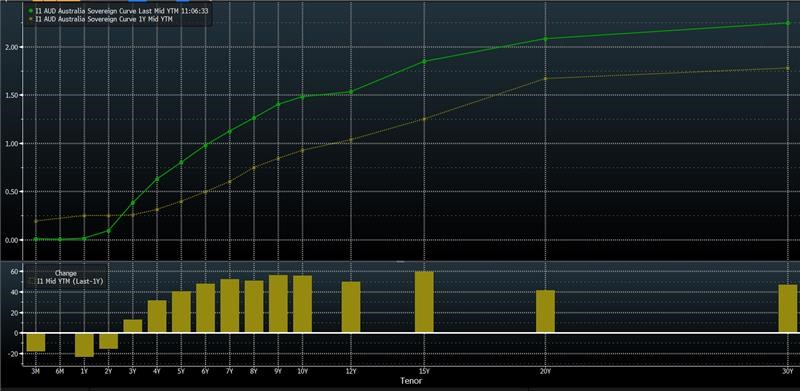Viewport: 800px width, 391px height.
Task: Click the 12Y tenor axis label
Action: [351, 372]
